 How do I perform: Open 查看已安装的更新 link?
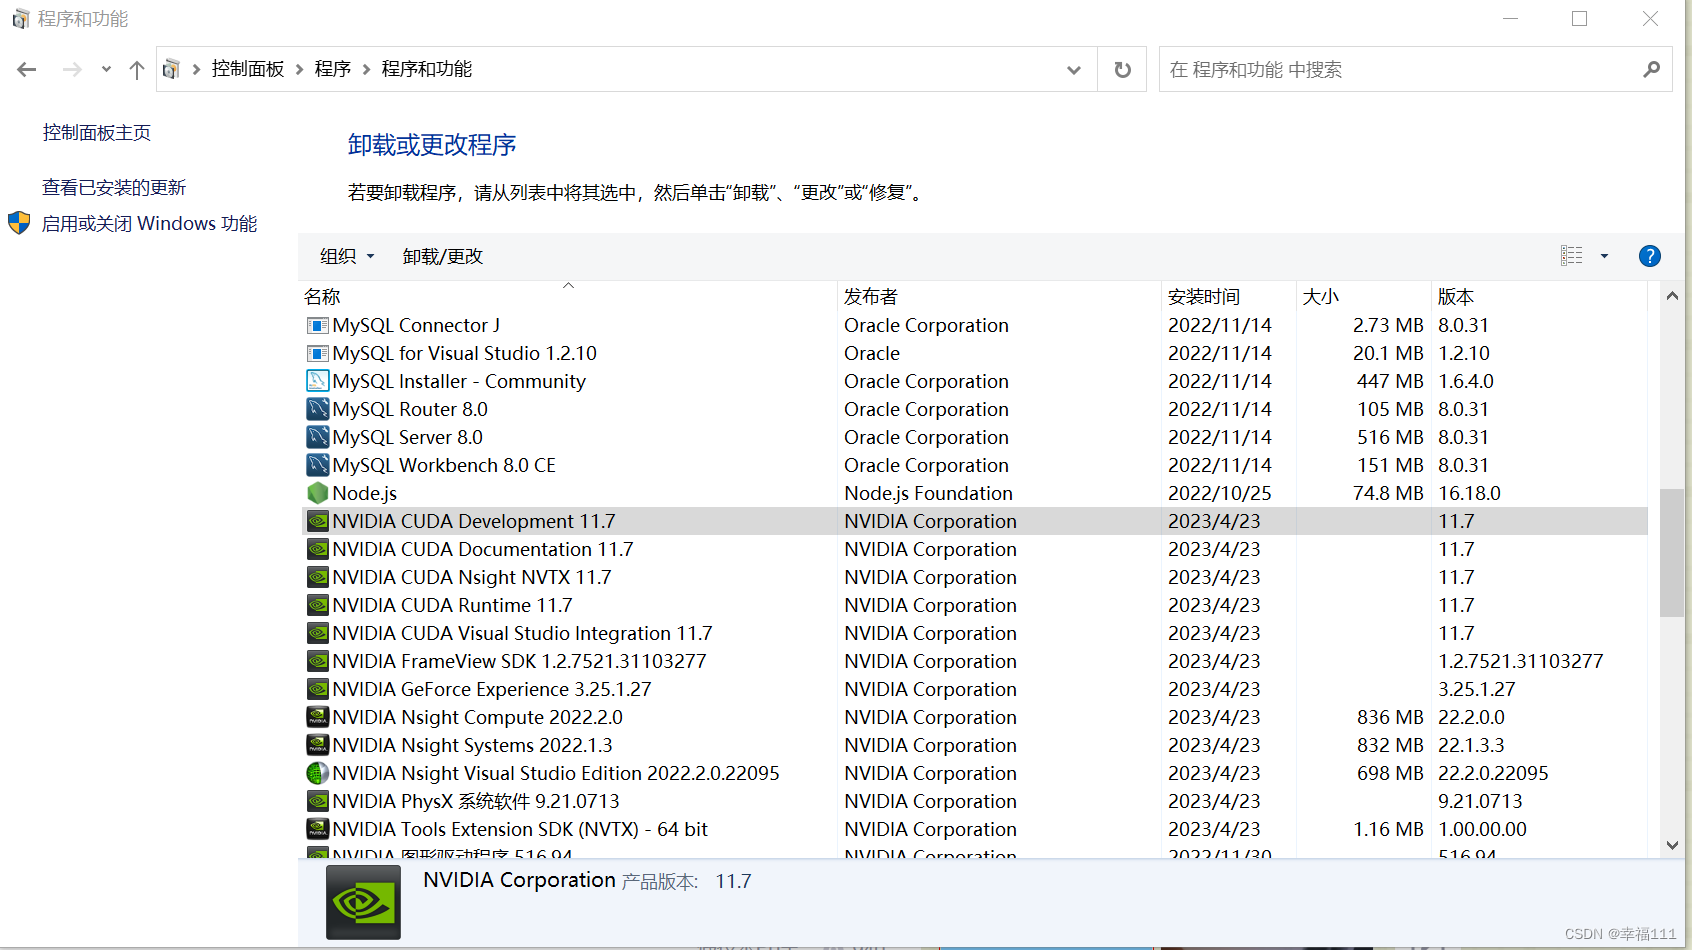(114, 187)
